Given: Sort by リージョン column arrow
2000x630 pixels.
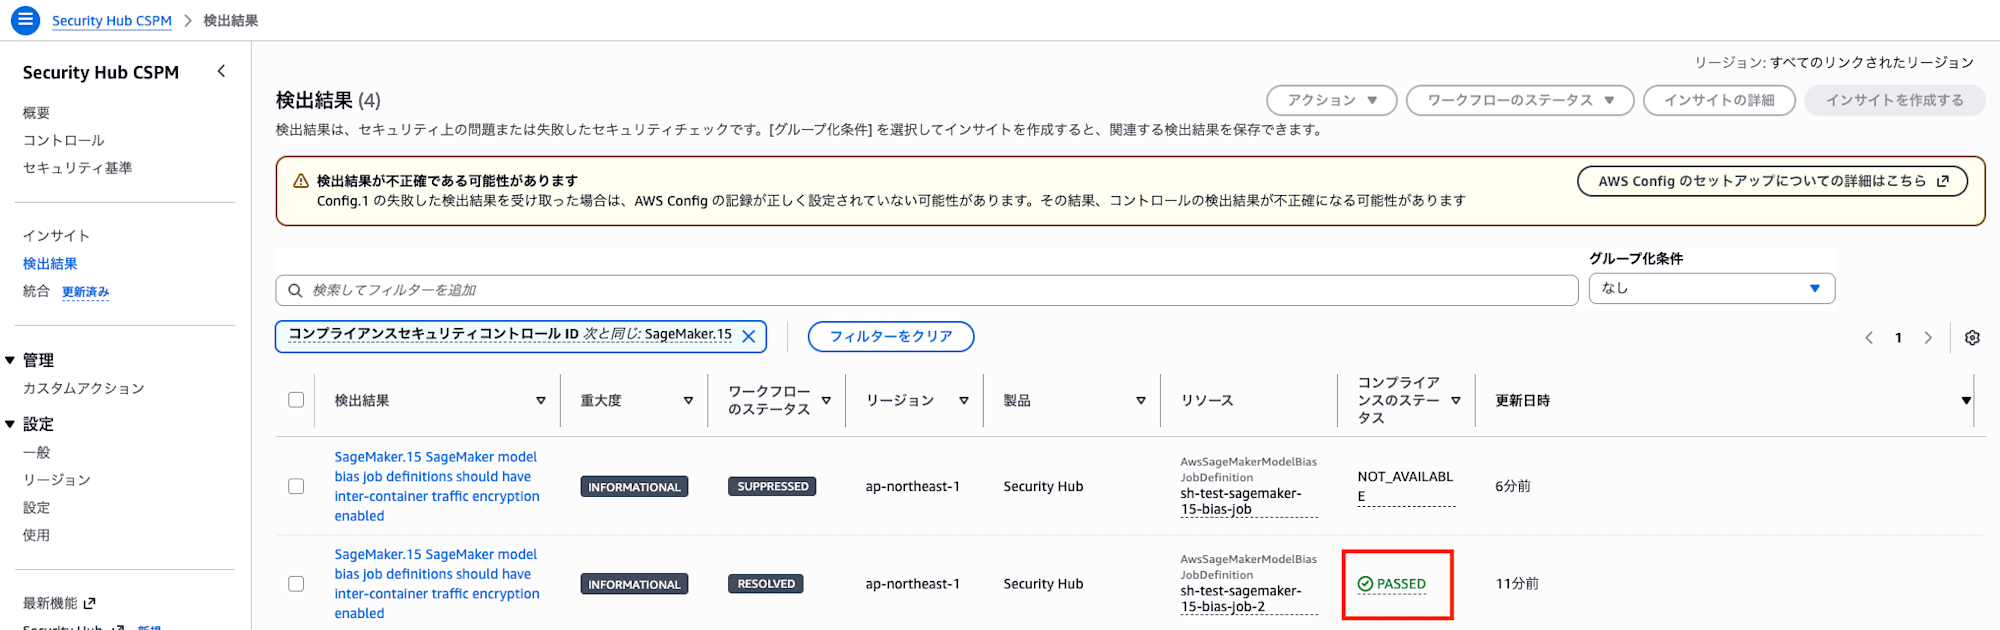Looking at the screenshot, I should point(964,401).
